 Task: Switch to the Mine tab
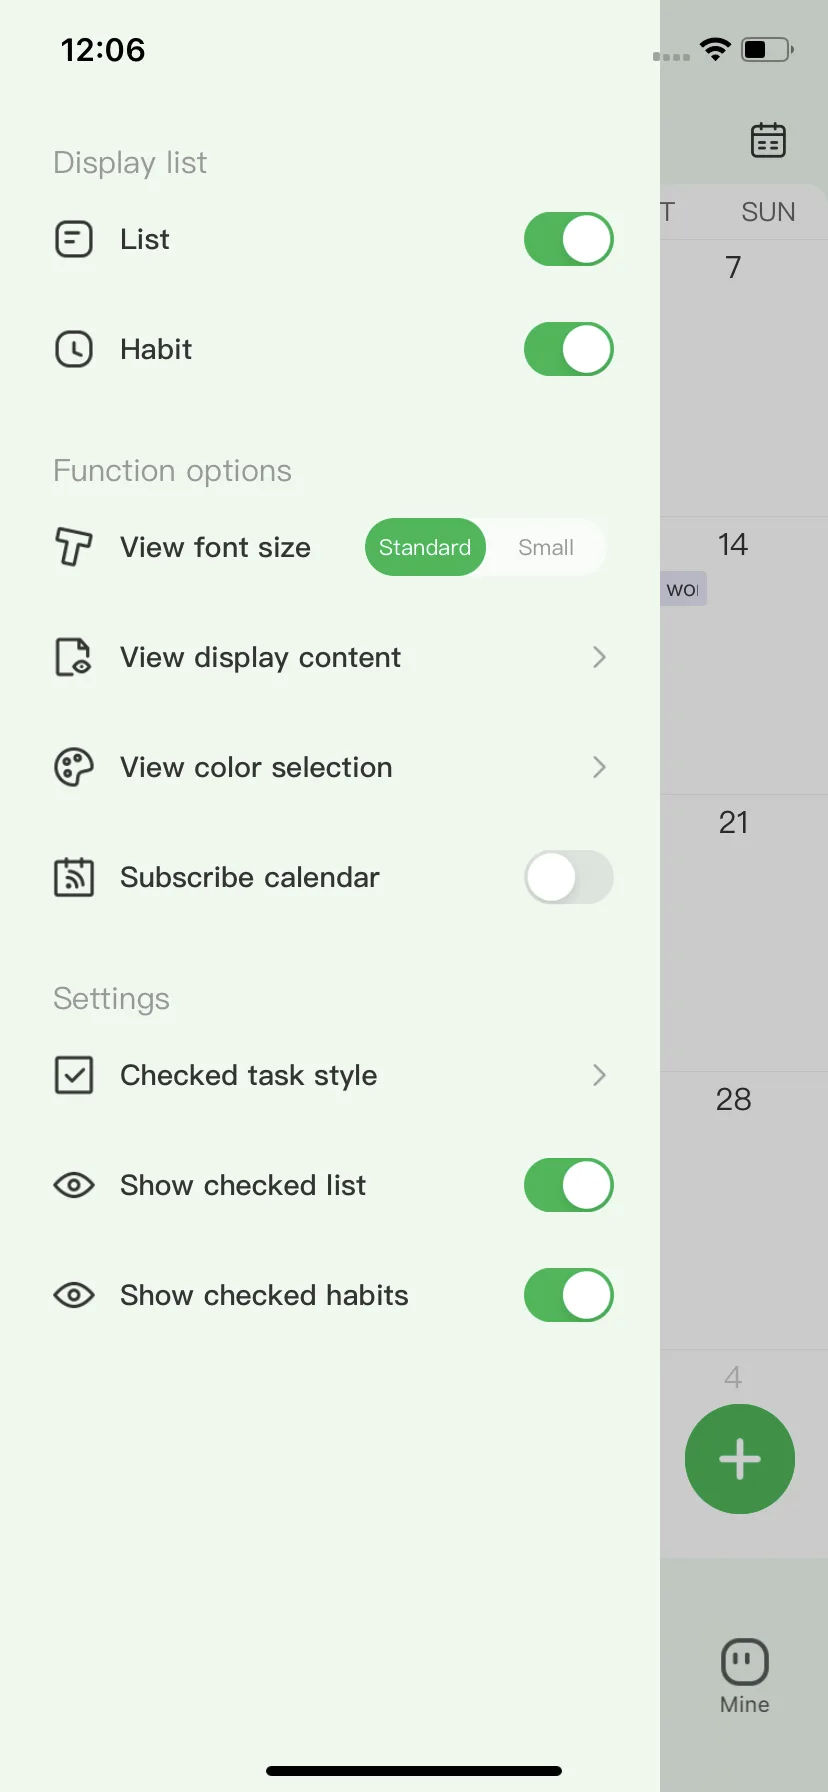point(745,1677)
